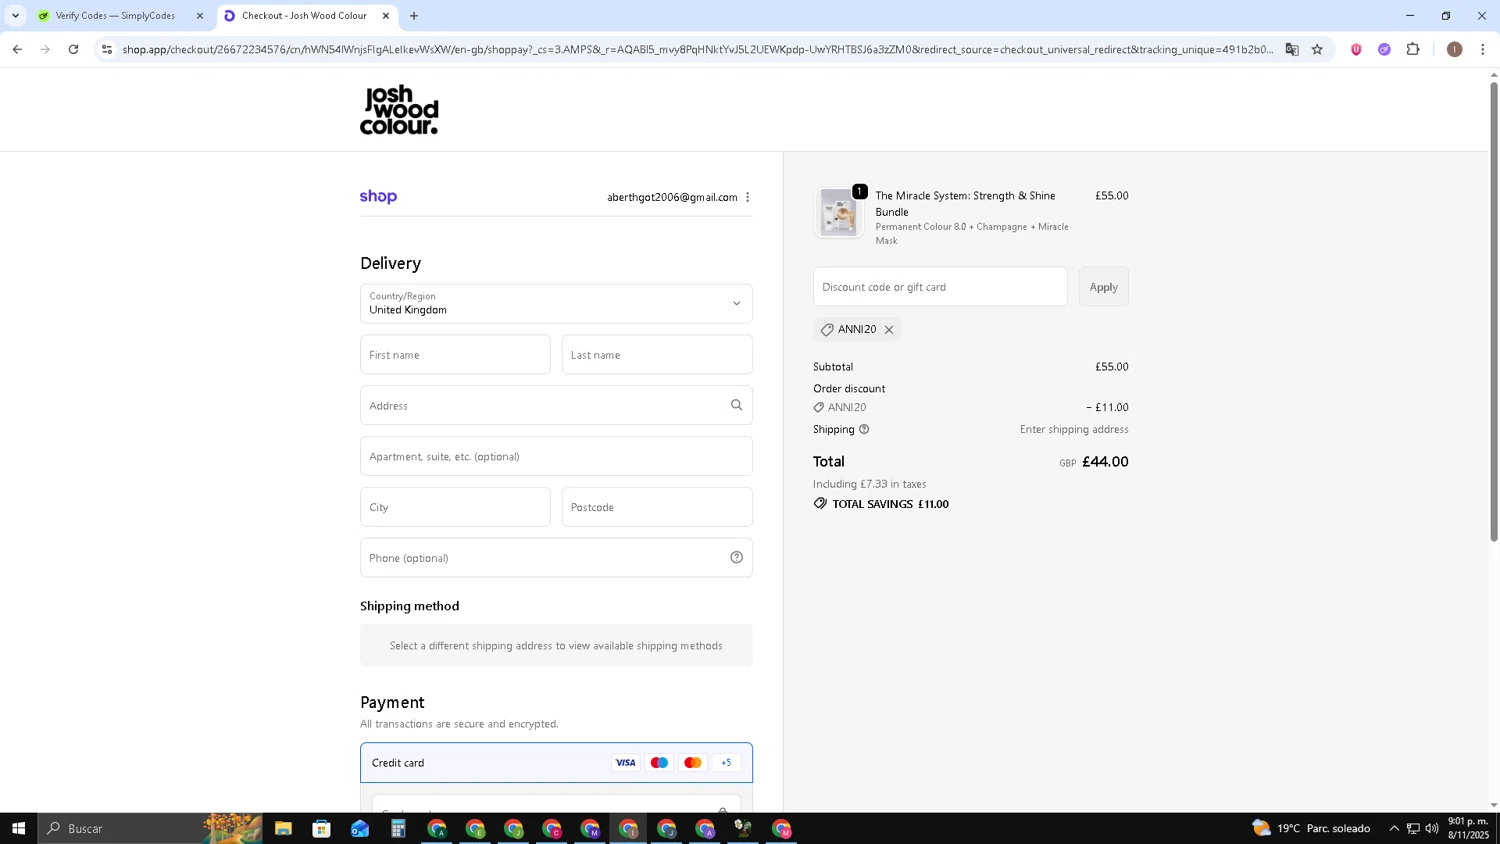Open Calculator from taskbar
Screen dimensions: 1500x844
398,828
